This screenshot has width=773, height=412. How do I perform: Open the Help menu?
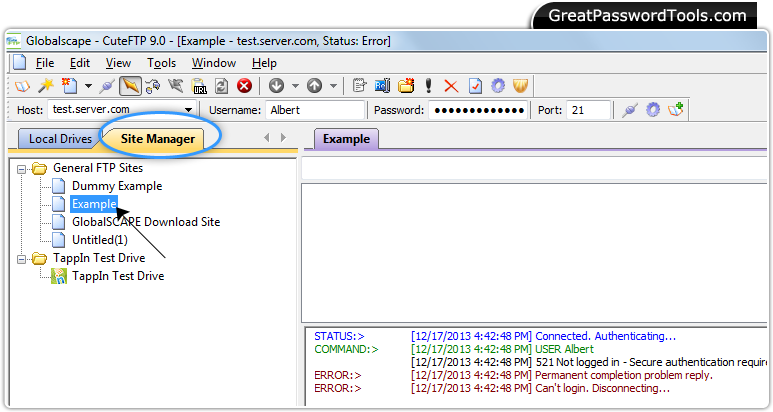pyautogui.click(x=264, y=63)
